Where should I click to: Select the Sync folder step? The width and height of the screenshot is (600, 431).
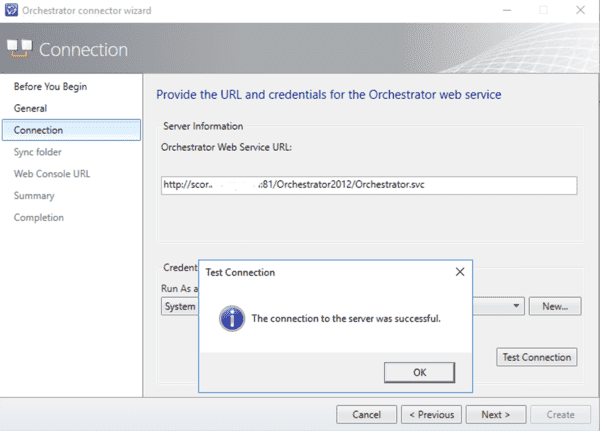(38, 152)
